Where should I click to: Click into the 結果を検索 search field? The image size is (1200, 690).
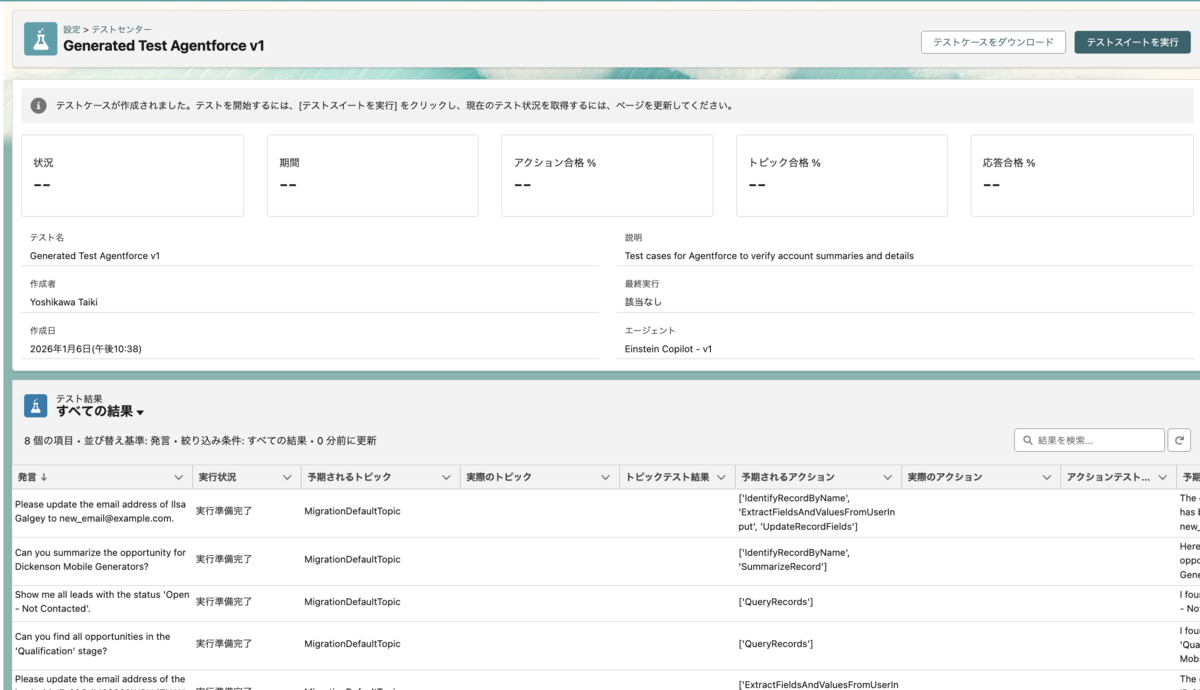[1089, 440]
